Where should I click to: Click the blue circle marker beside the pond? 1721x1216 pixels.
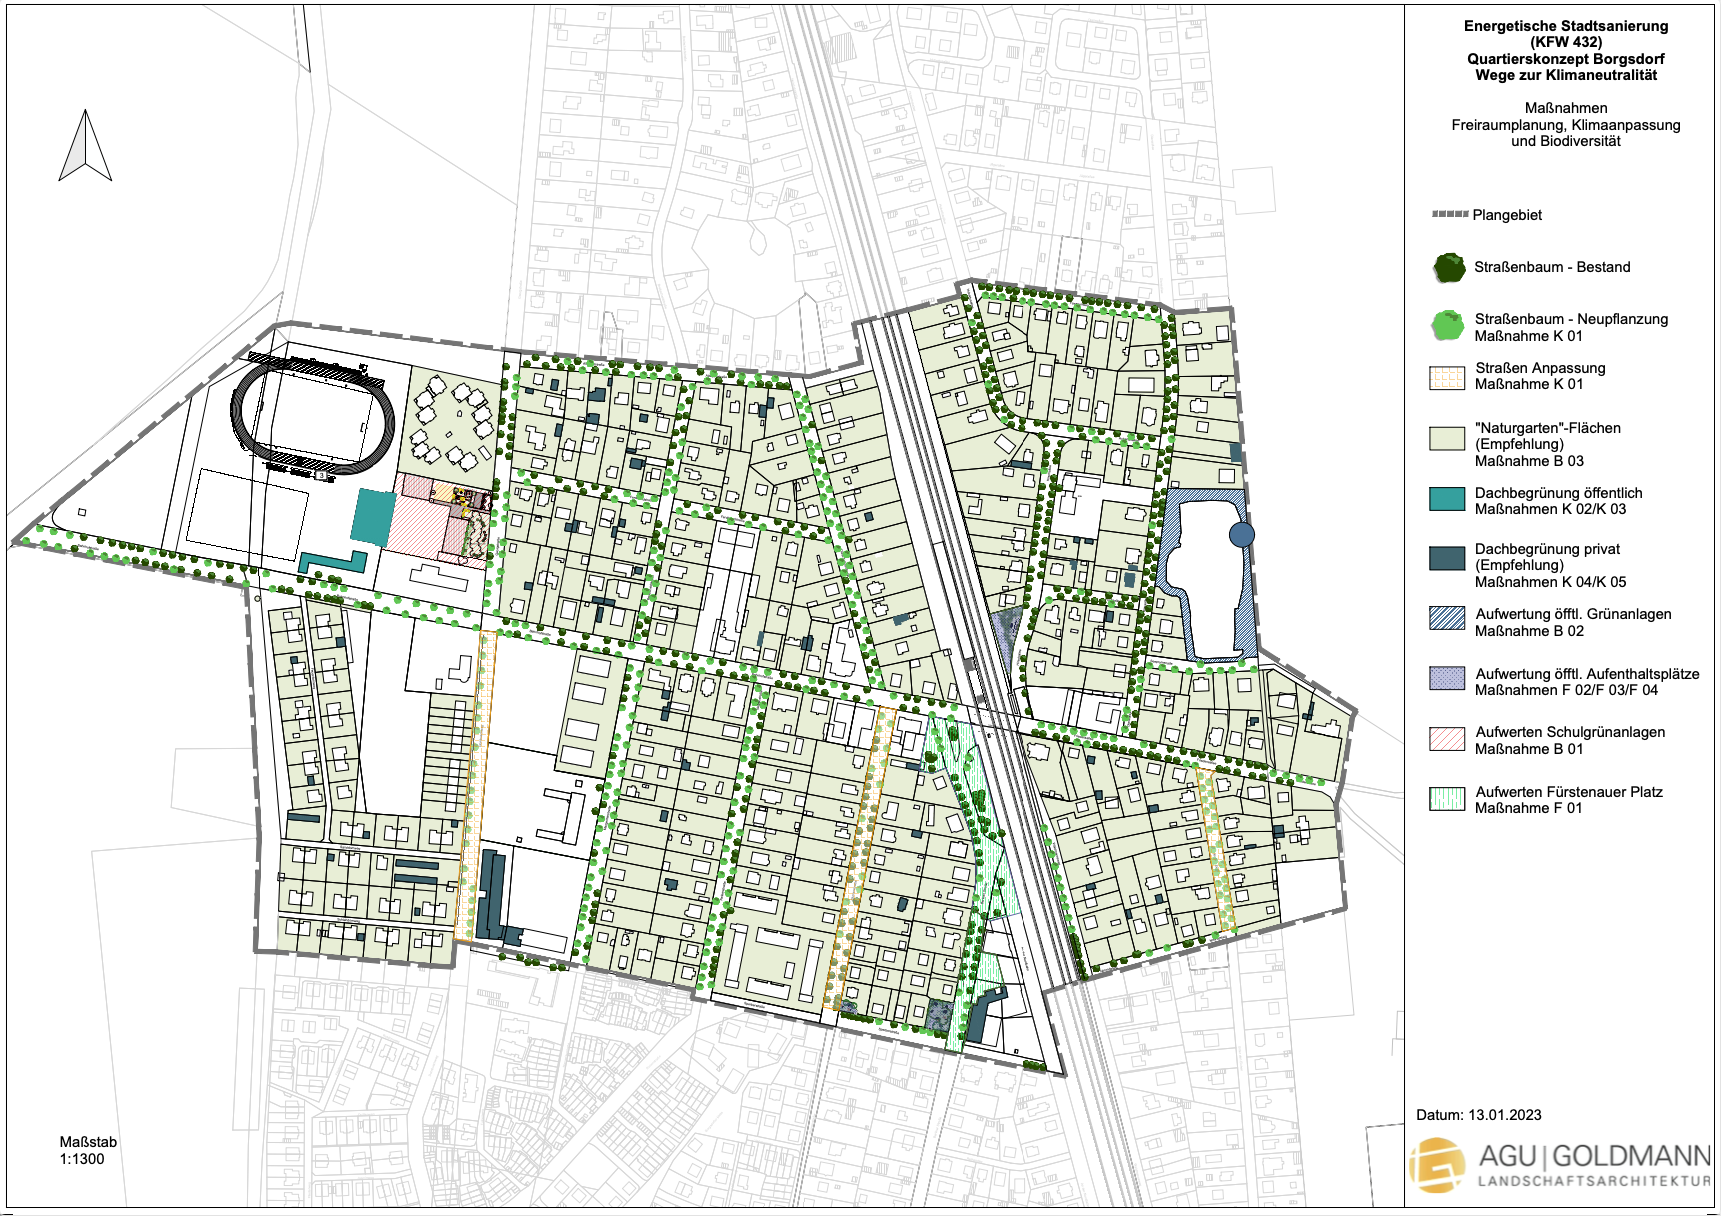pos(1241,535)
